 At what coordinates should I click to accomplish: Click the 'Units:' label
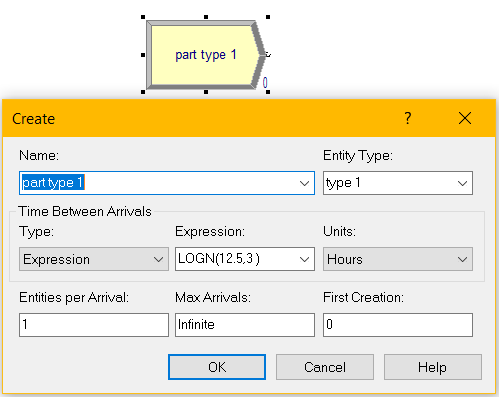(339, 231)
